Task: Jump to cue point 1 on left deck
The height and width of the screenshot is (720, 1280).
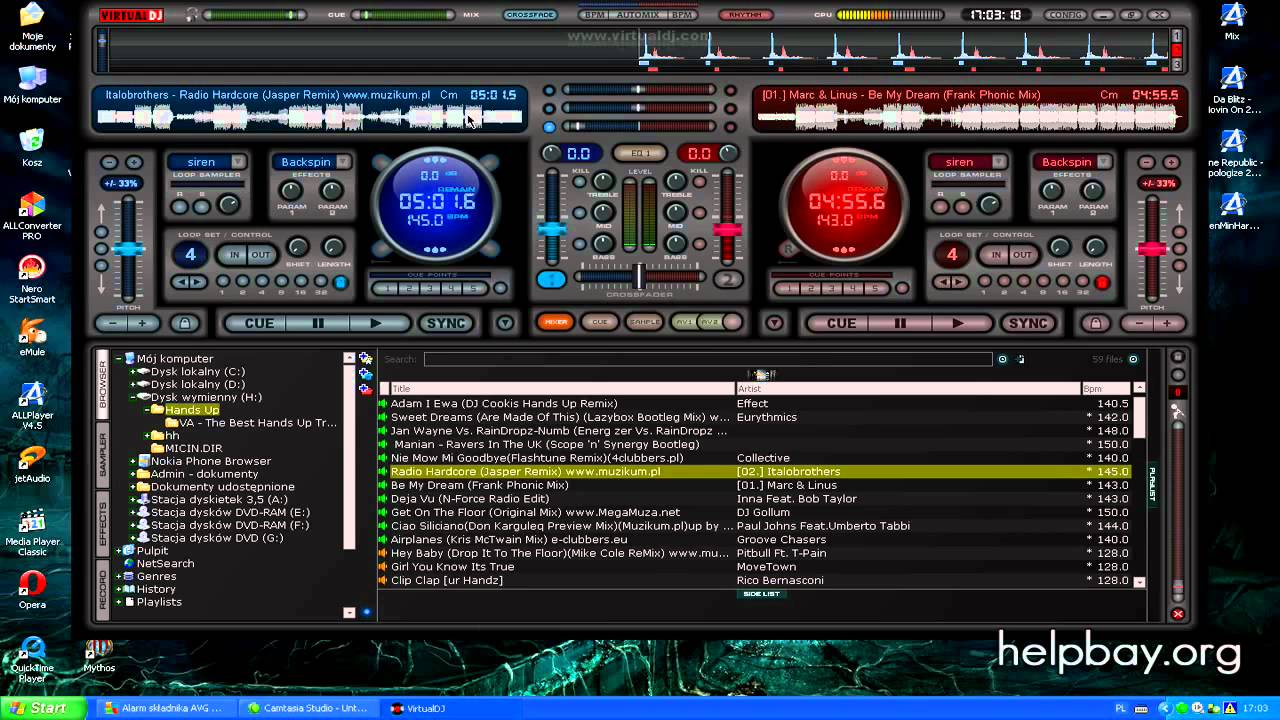Action: point(383,289)
